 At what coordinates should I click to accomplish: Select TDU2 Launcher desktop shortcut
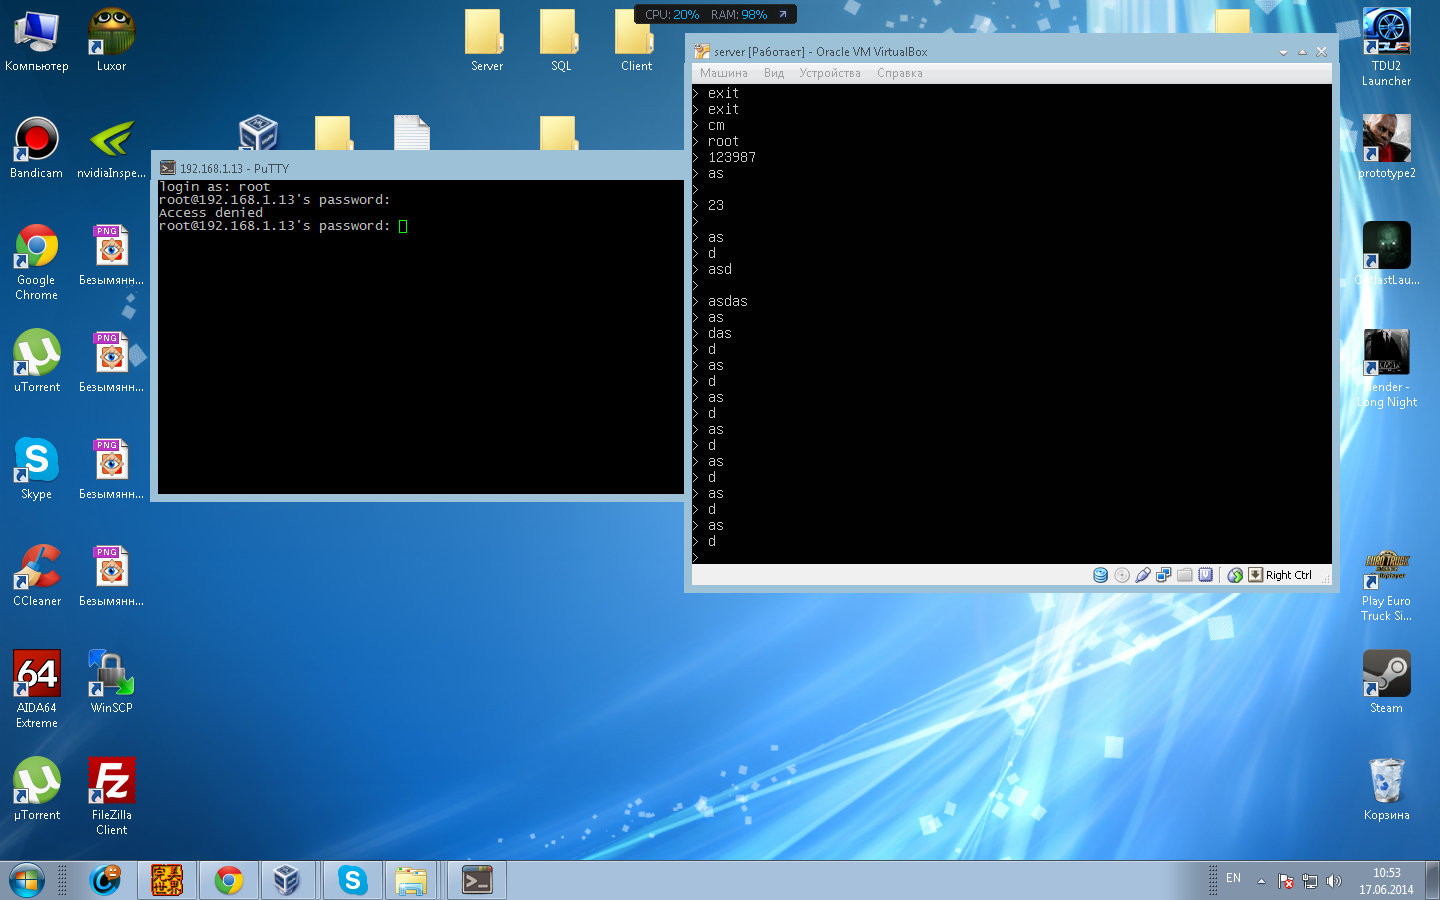coord(1386,47)
